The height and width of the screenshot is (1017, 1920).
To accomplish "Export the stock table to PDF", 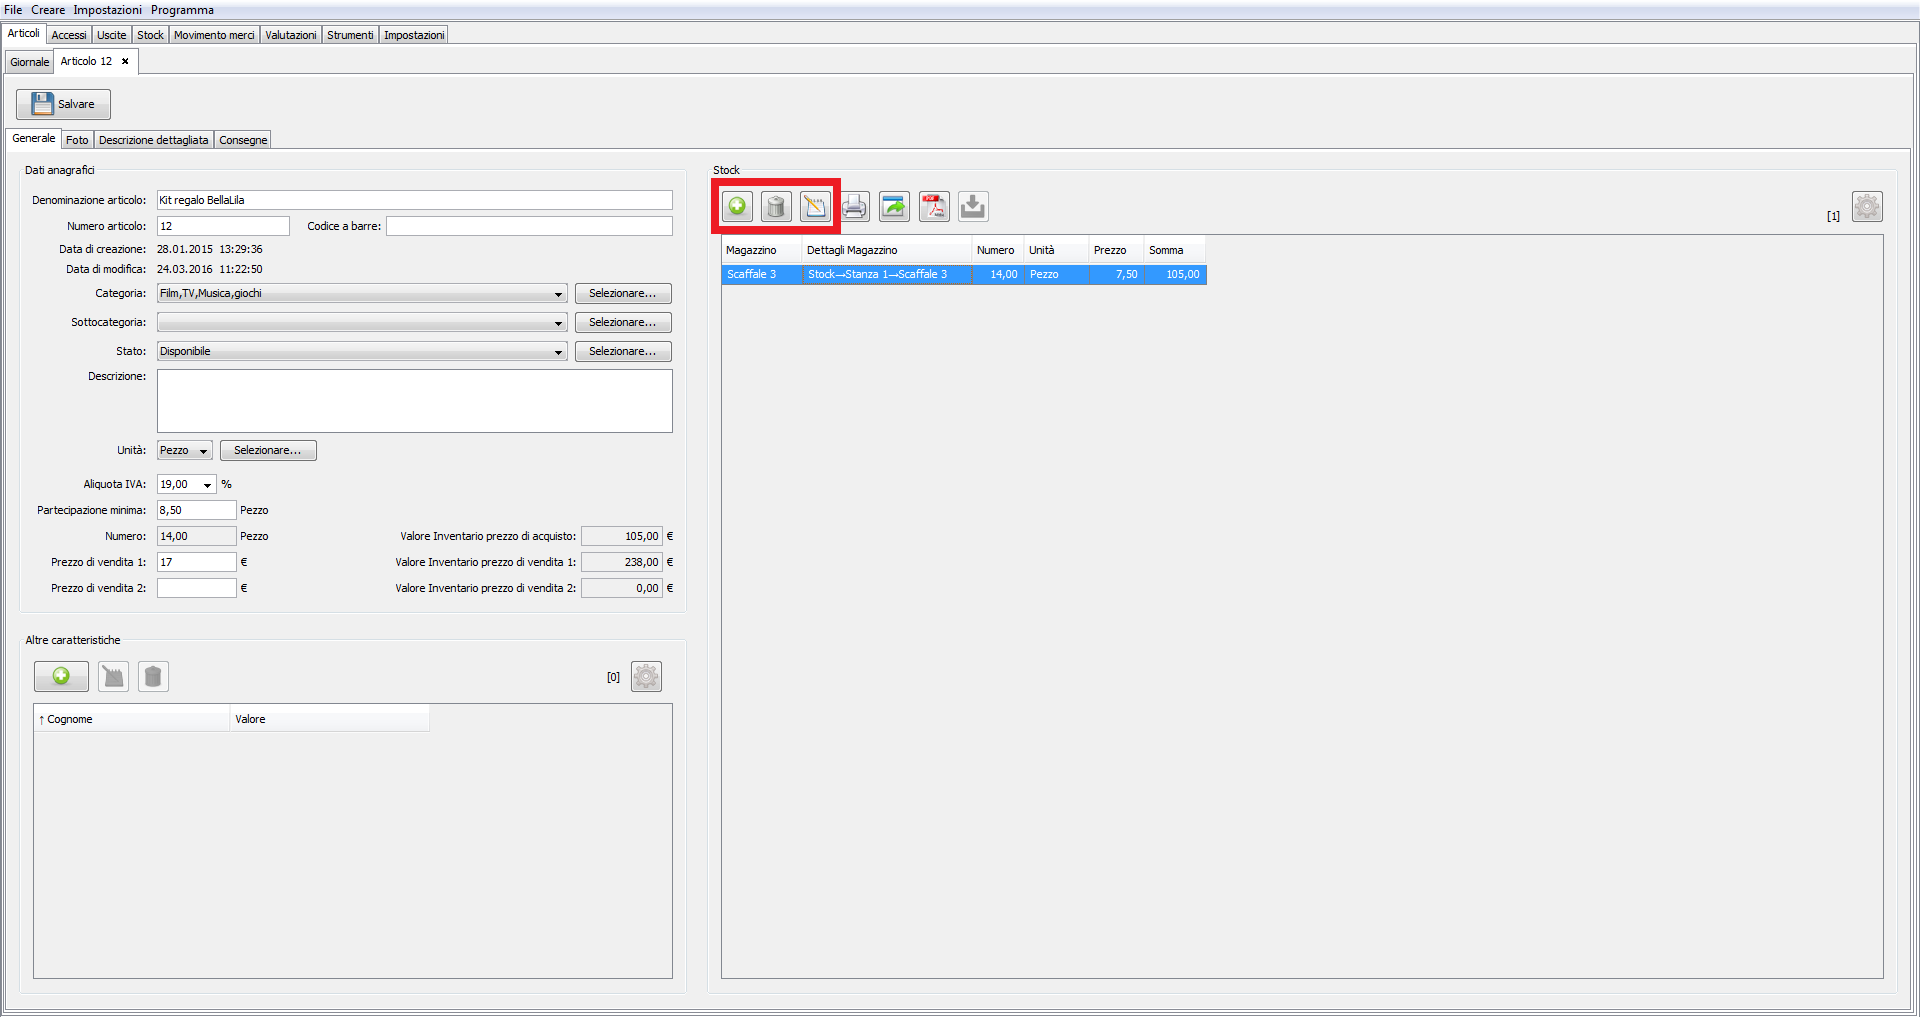I will [x=934, y=207].
